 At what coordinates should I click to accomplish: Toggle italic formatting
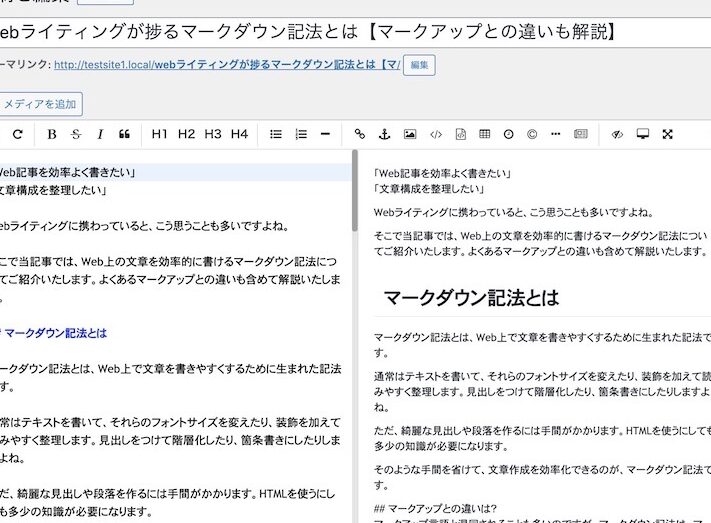(100, 134)
